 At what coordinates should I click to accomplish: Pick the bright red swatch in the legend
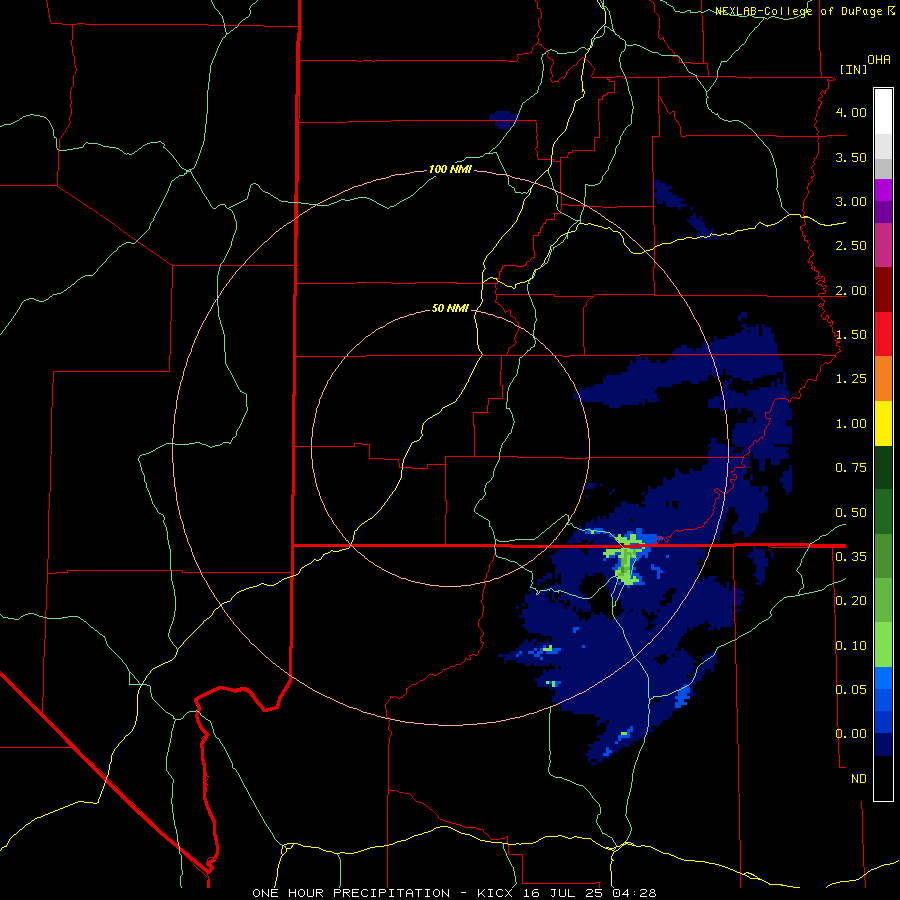click(x=883, y=335)
